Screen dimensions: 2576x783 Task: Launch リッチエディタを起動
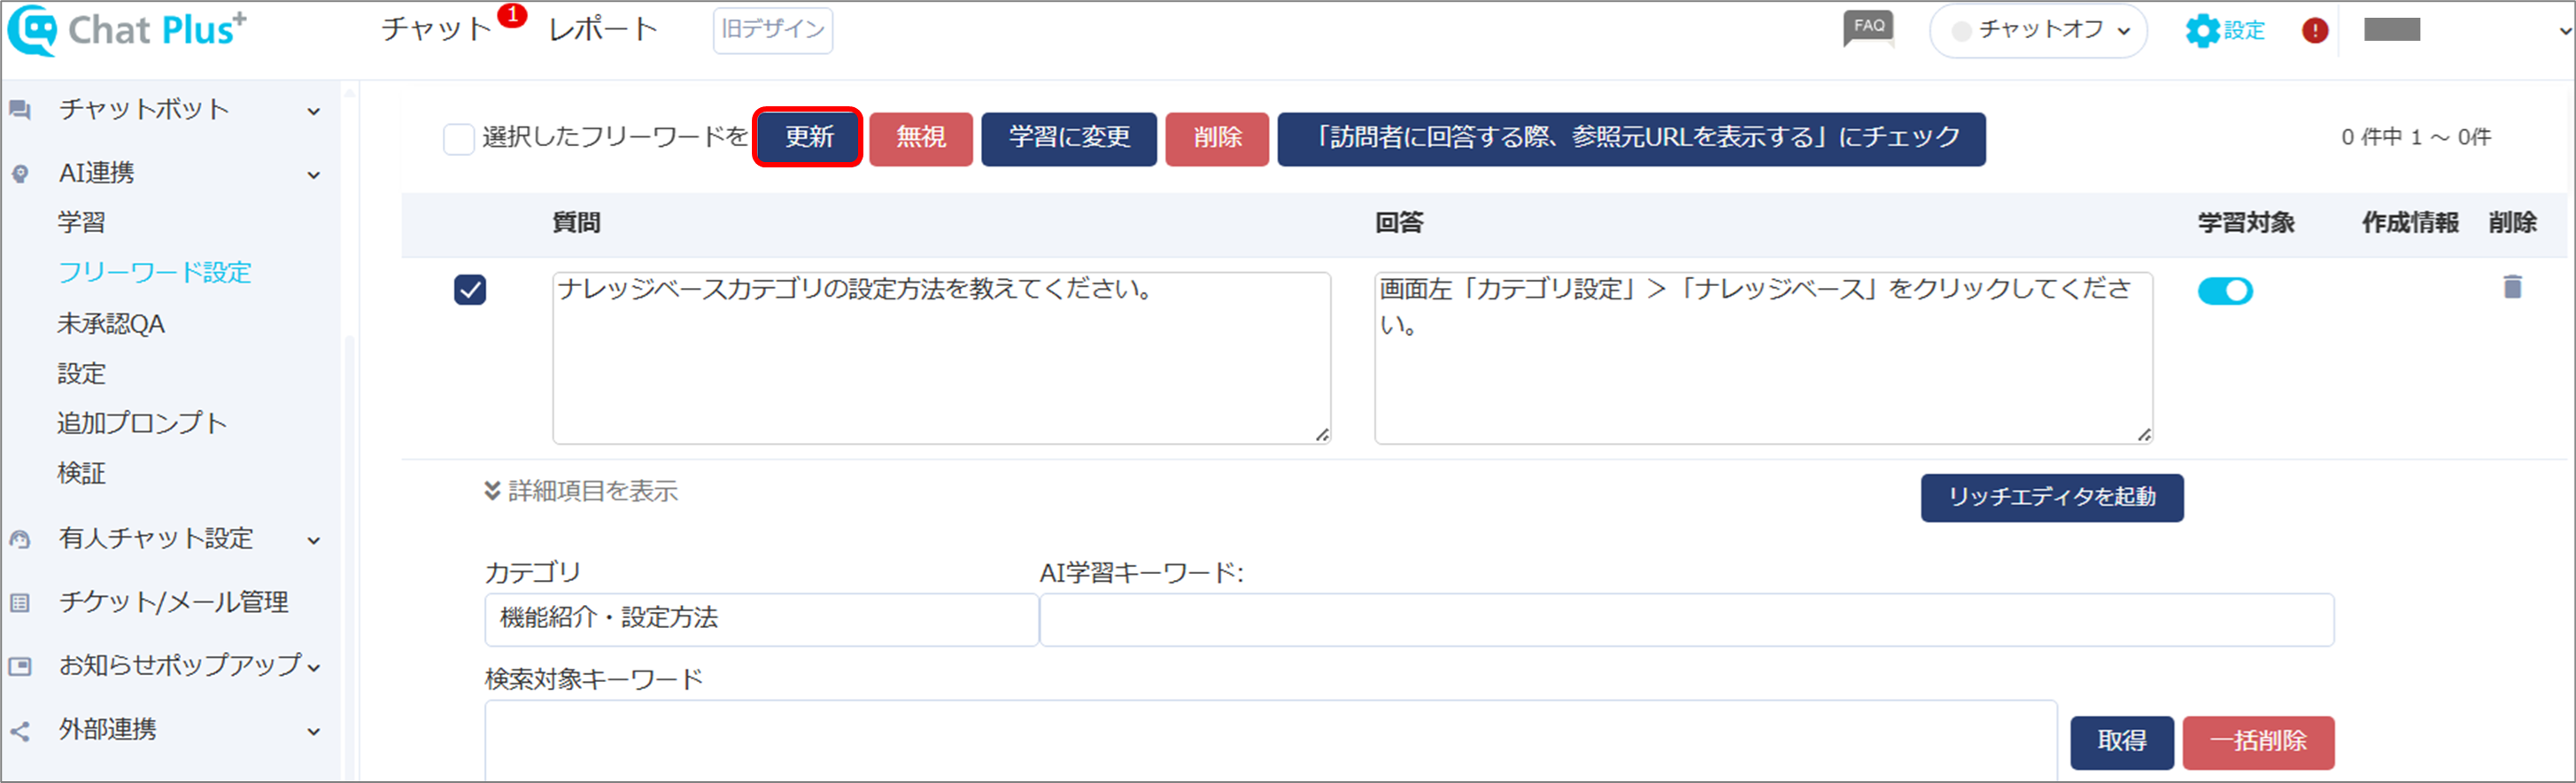(x=2051, y=498)
